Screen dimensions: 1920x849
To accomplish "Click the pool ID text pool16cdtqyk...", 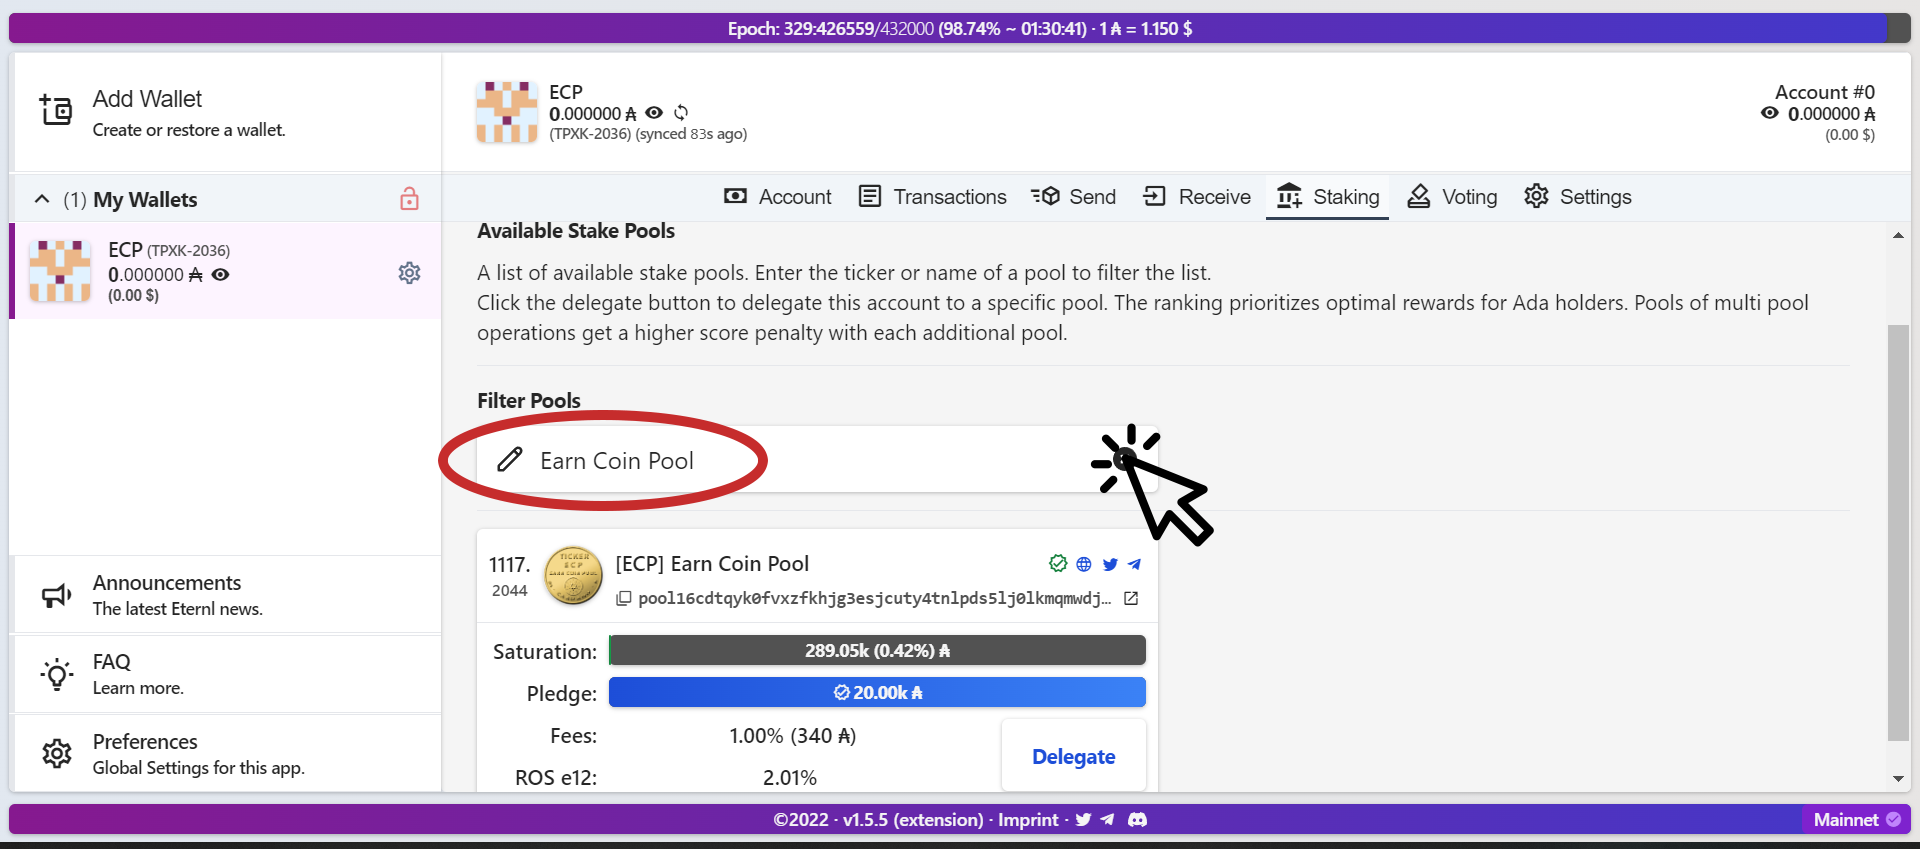I will pos(874,599).
